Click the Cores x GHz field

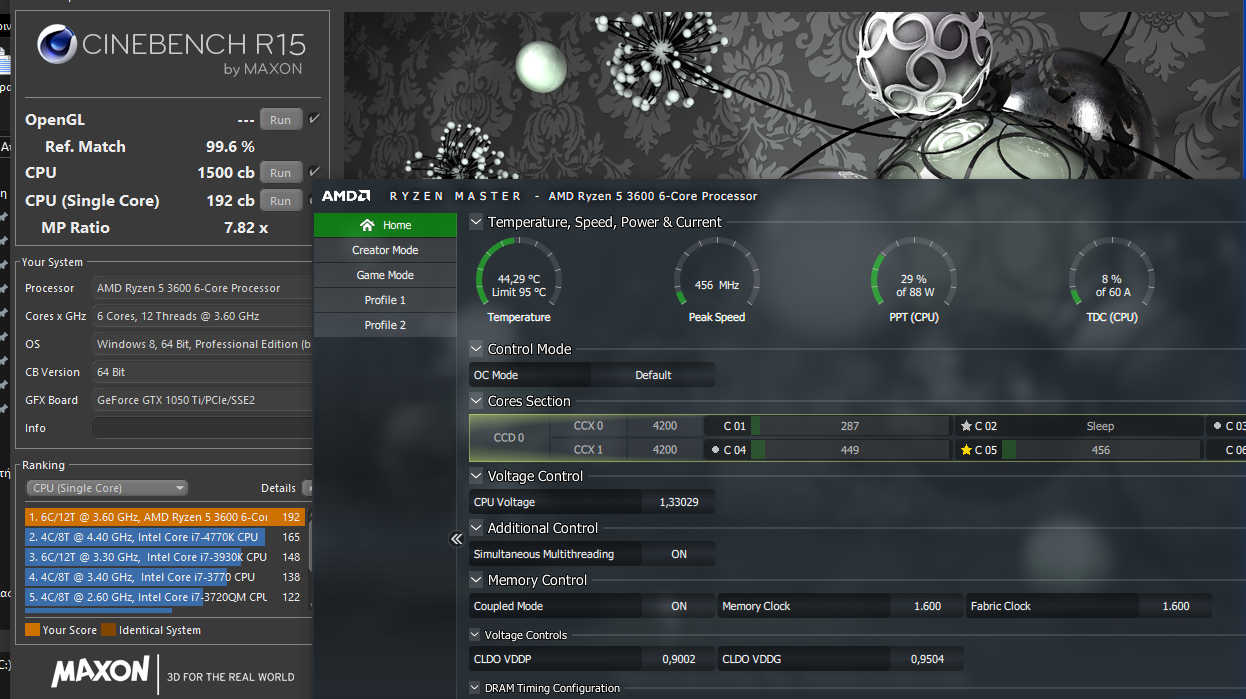(x=203, y=316)
